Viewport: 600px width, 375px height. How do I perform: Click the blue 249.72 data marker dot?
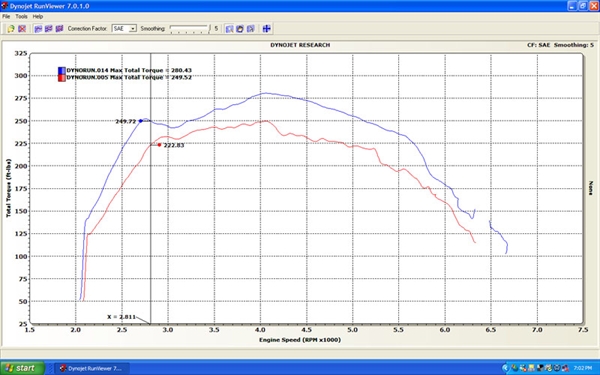pos(140,121)
